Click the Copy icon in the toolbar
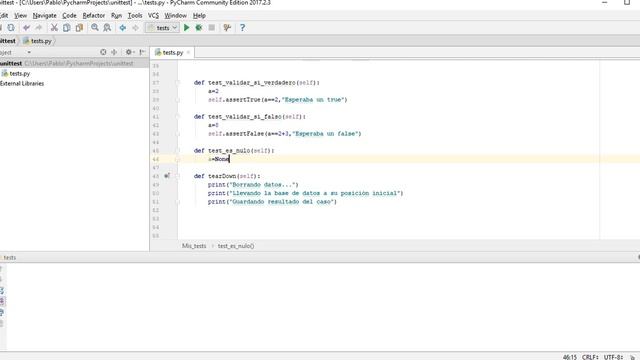Screen dimensions: 640x360 click(67, 28)
